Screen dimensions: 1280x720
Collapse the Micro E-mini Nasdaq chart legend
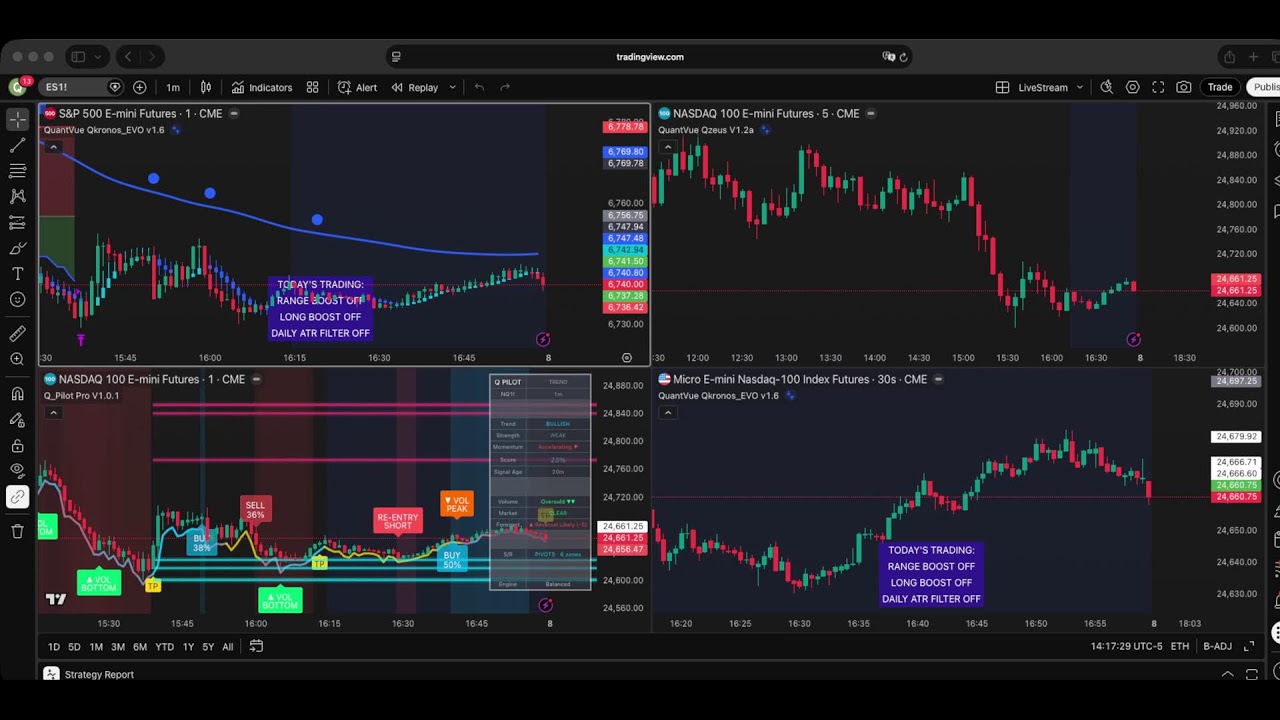[x=668, y=413]
